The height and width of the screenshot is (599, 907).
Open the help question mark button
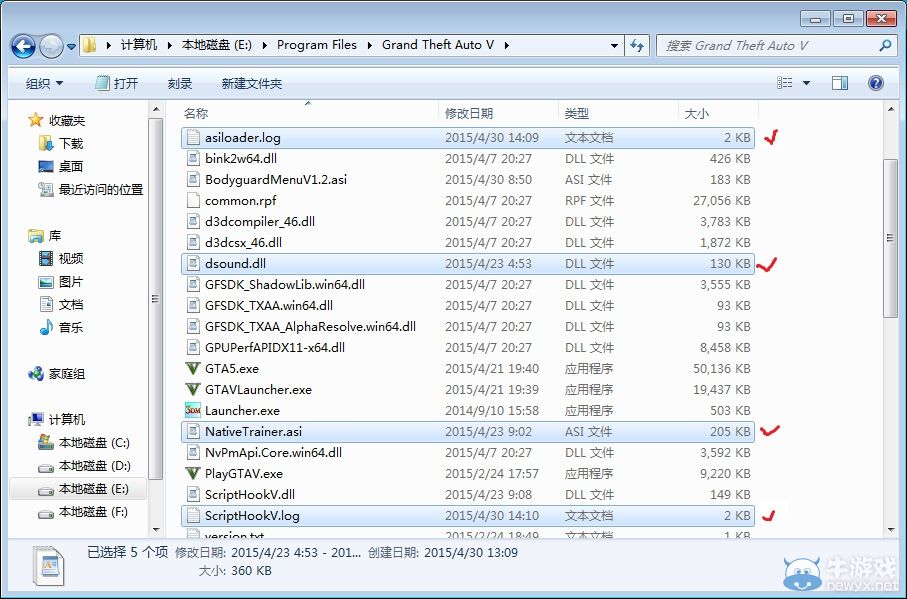pos(876,83)
